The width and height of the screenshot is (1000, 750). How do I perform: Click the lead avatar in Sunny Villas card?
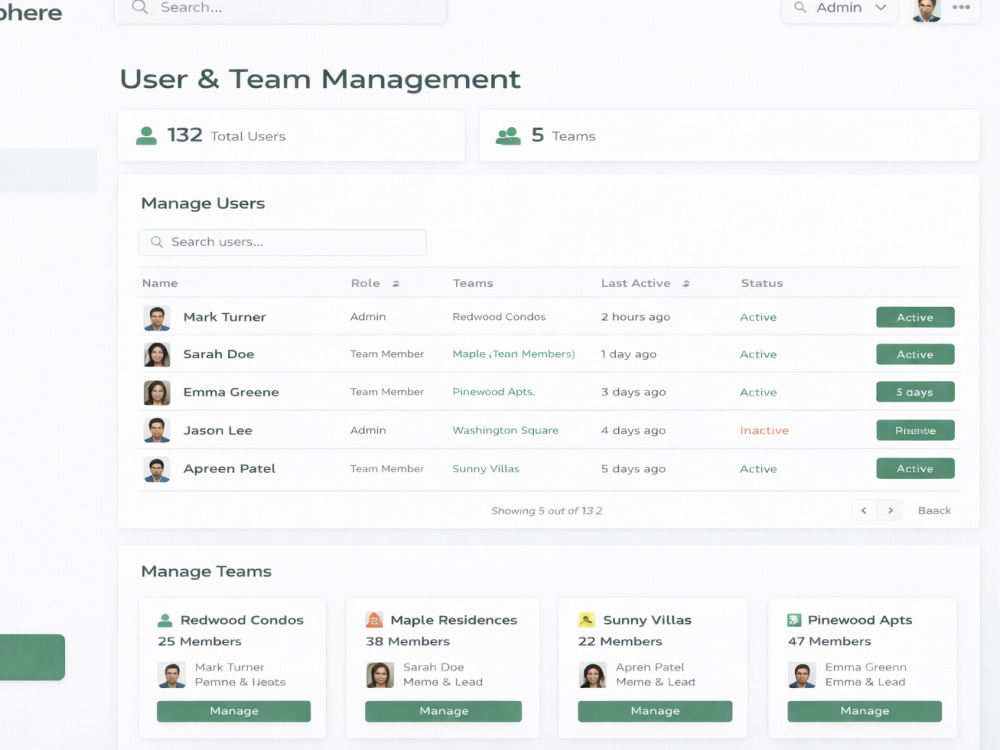pos(592,675)
